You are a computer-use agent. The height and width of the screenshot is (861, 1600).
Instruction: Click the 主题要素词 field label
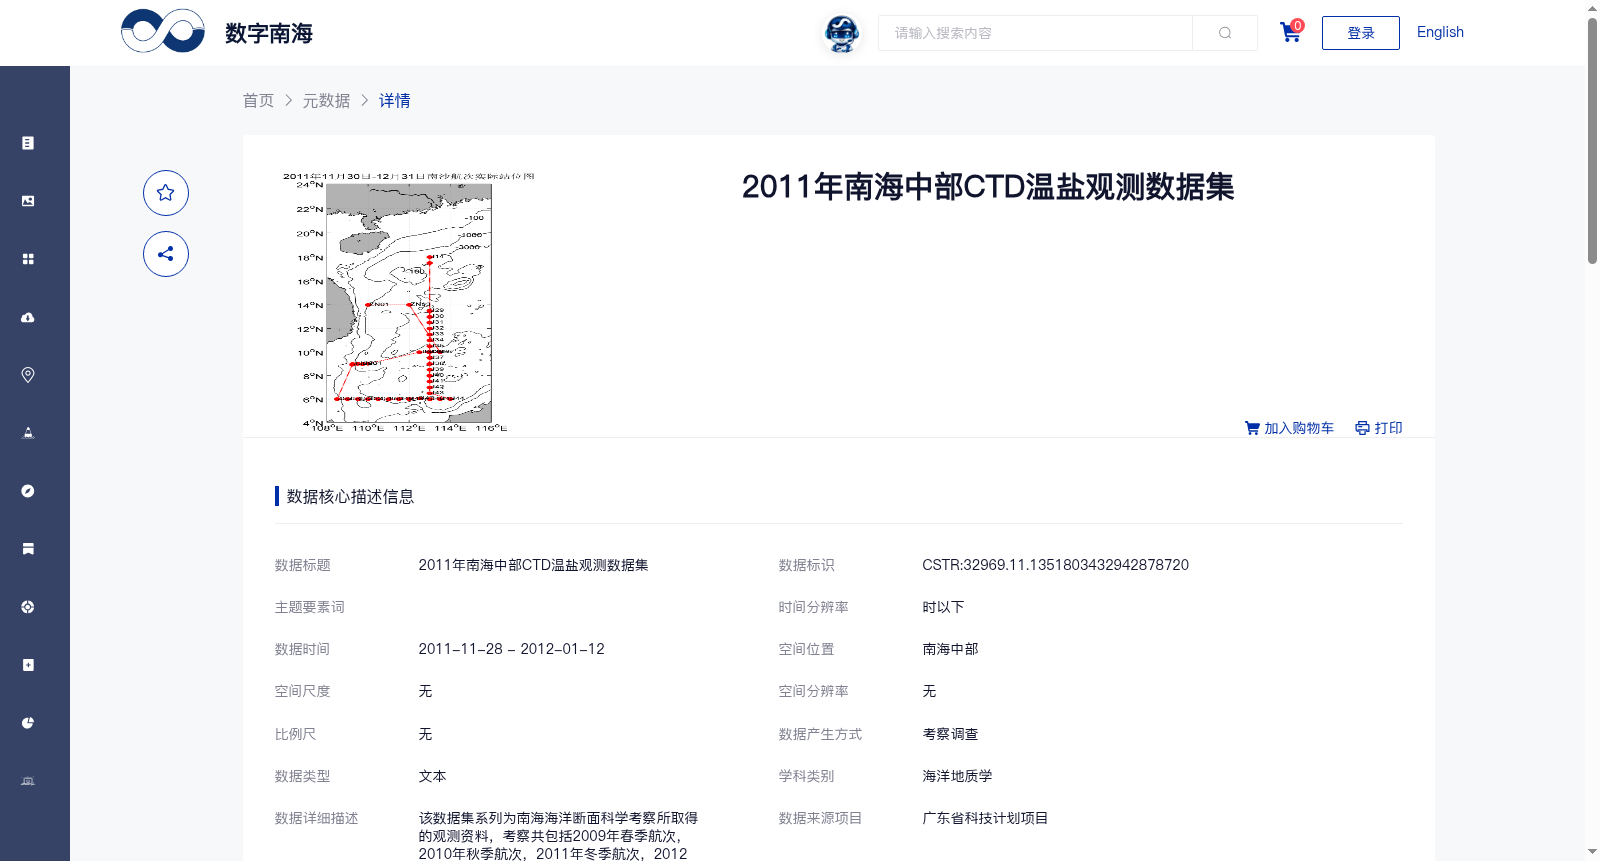point(309,607)
